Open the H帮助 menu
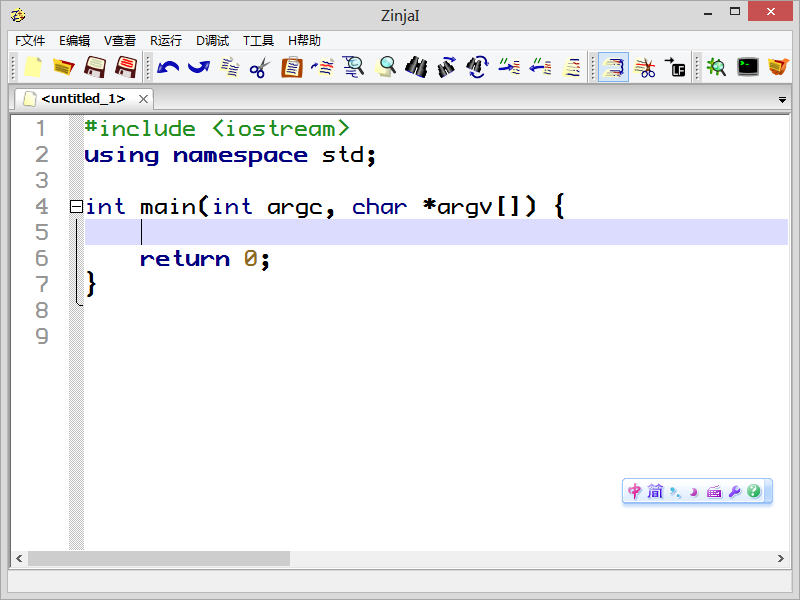 tap(304, 40)
